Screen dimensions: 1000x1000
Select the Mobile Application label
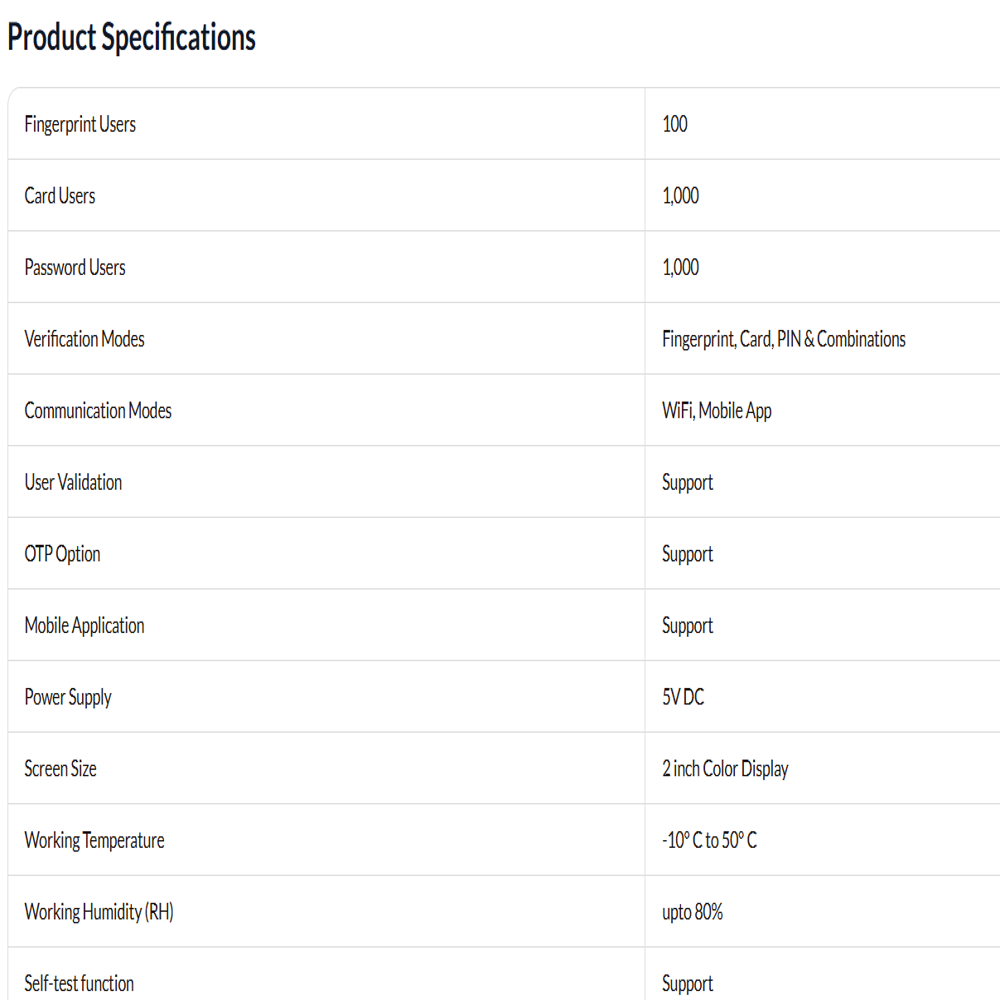pyautogui.click(x=85, y=626)
